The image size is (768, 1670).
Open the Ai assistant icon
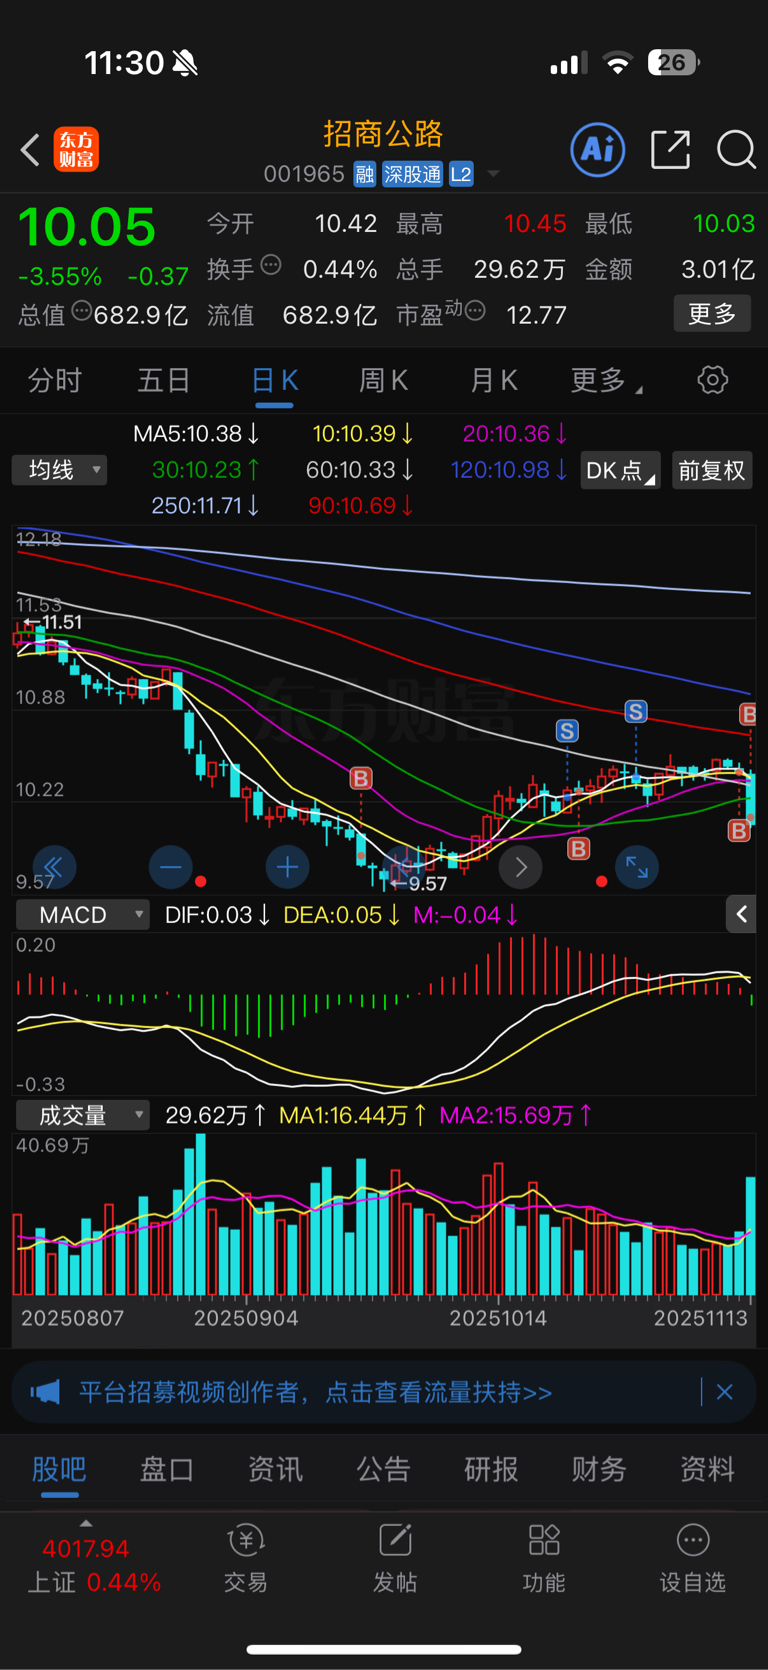coord(598,150)
